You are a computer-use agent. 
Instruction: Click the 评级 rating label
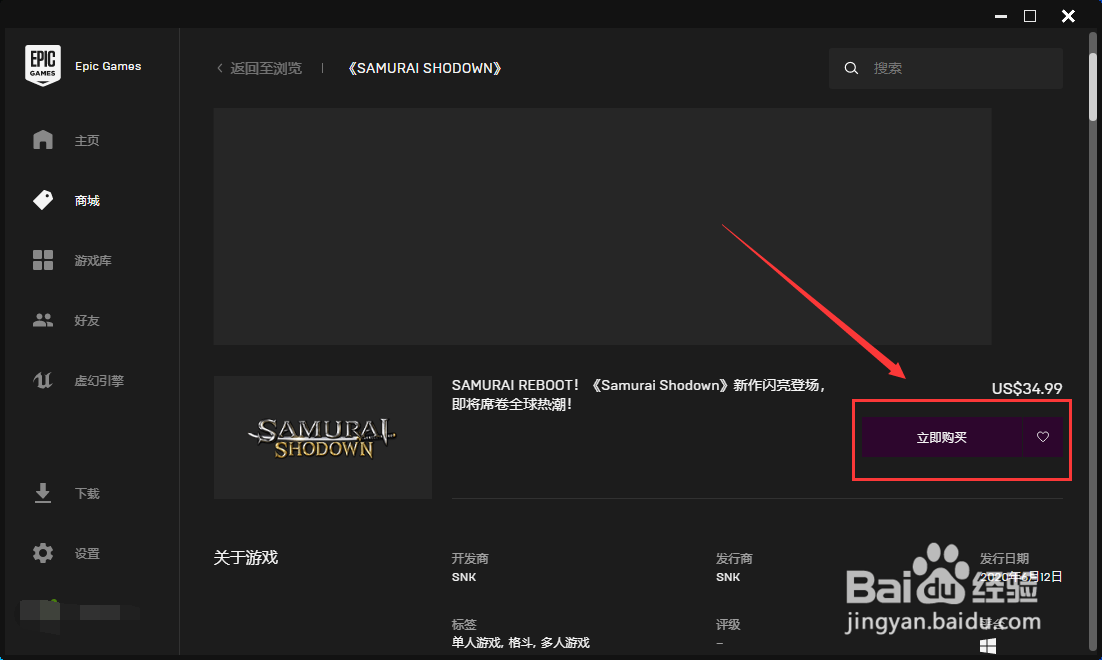pyautogui.click(x=728, y=624)
